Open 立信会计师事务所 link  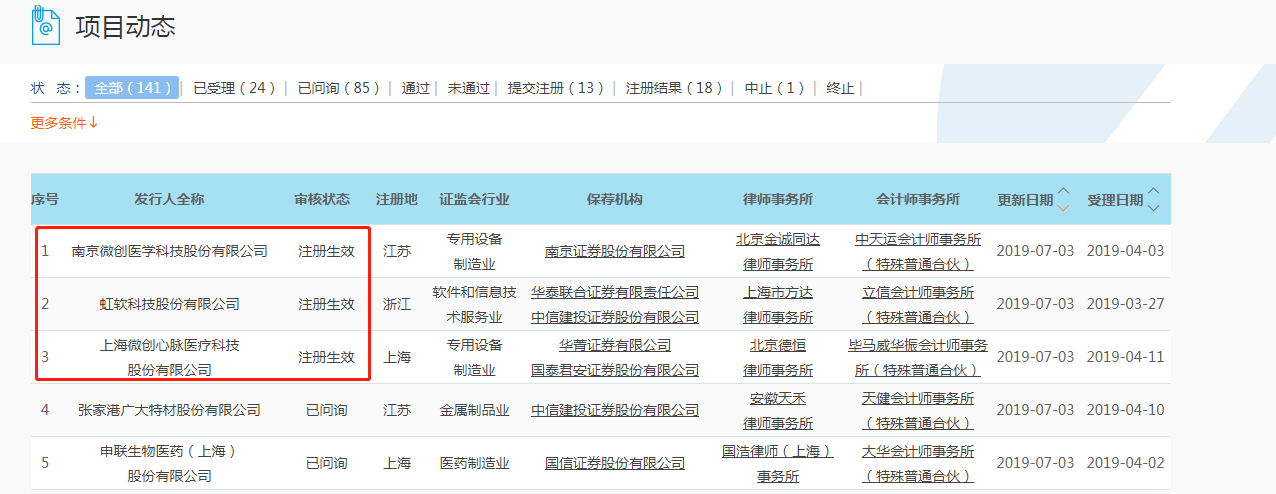coord(918,304)
